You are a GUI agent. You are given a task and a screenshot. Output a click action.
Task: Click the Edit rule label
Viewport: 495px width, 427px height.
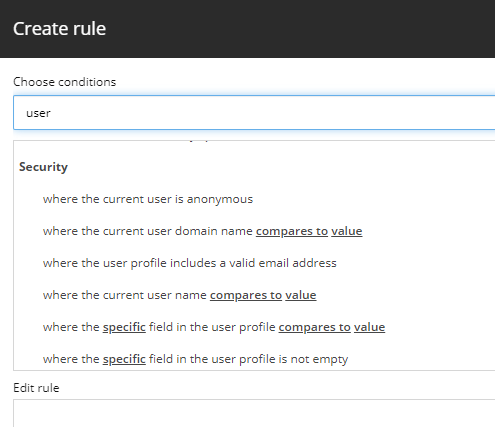click(x=36, y=388)
